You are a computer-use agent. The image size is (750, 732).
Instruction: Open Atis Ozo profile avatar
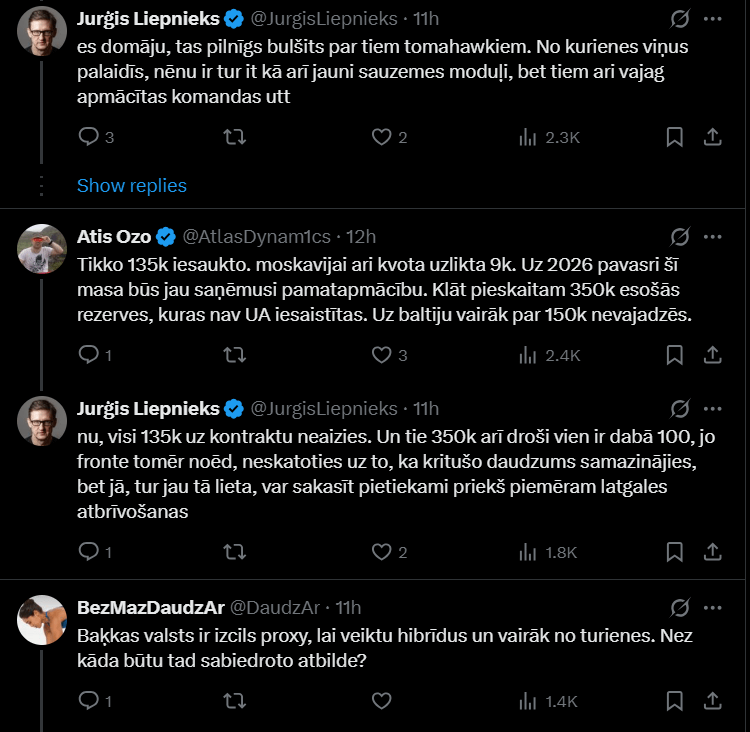[x=43, y=248]
